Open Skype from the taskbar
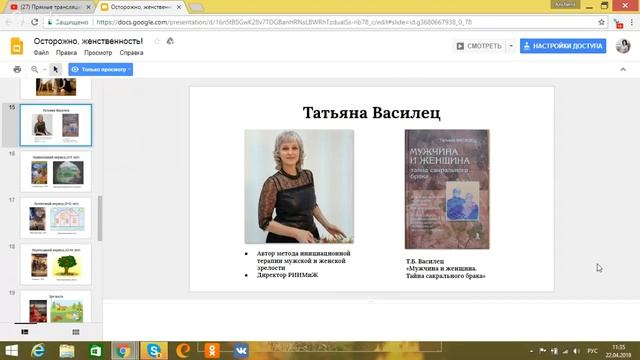 click(x=154, y=351)
